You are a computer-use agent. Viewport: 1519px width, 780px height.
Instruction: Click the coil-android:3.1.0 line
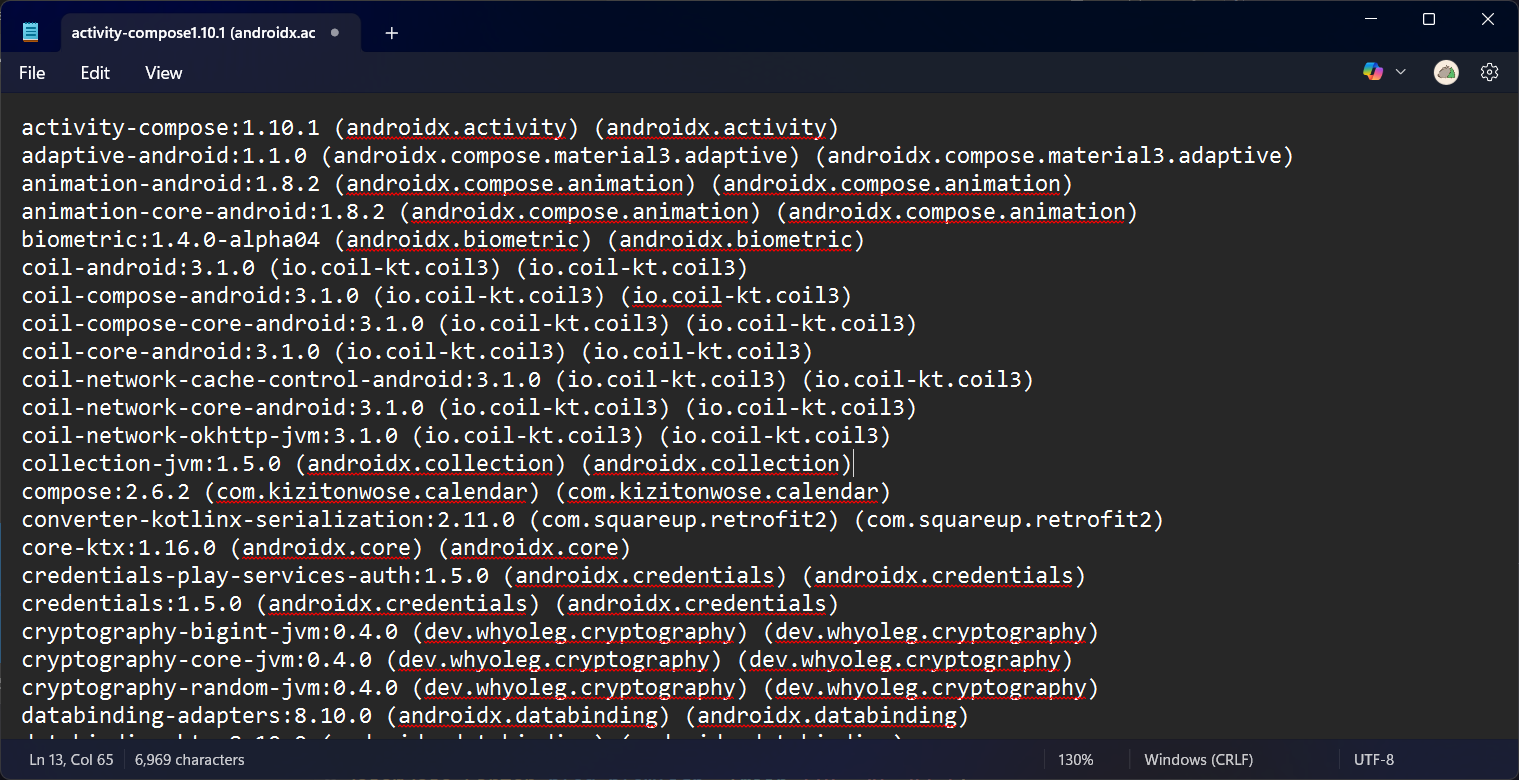coord(385,268)
